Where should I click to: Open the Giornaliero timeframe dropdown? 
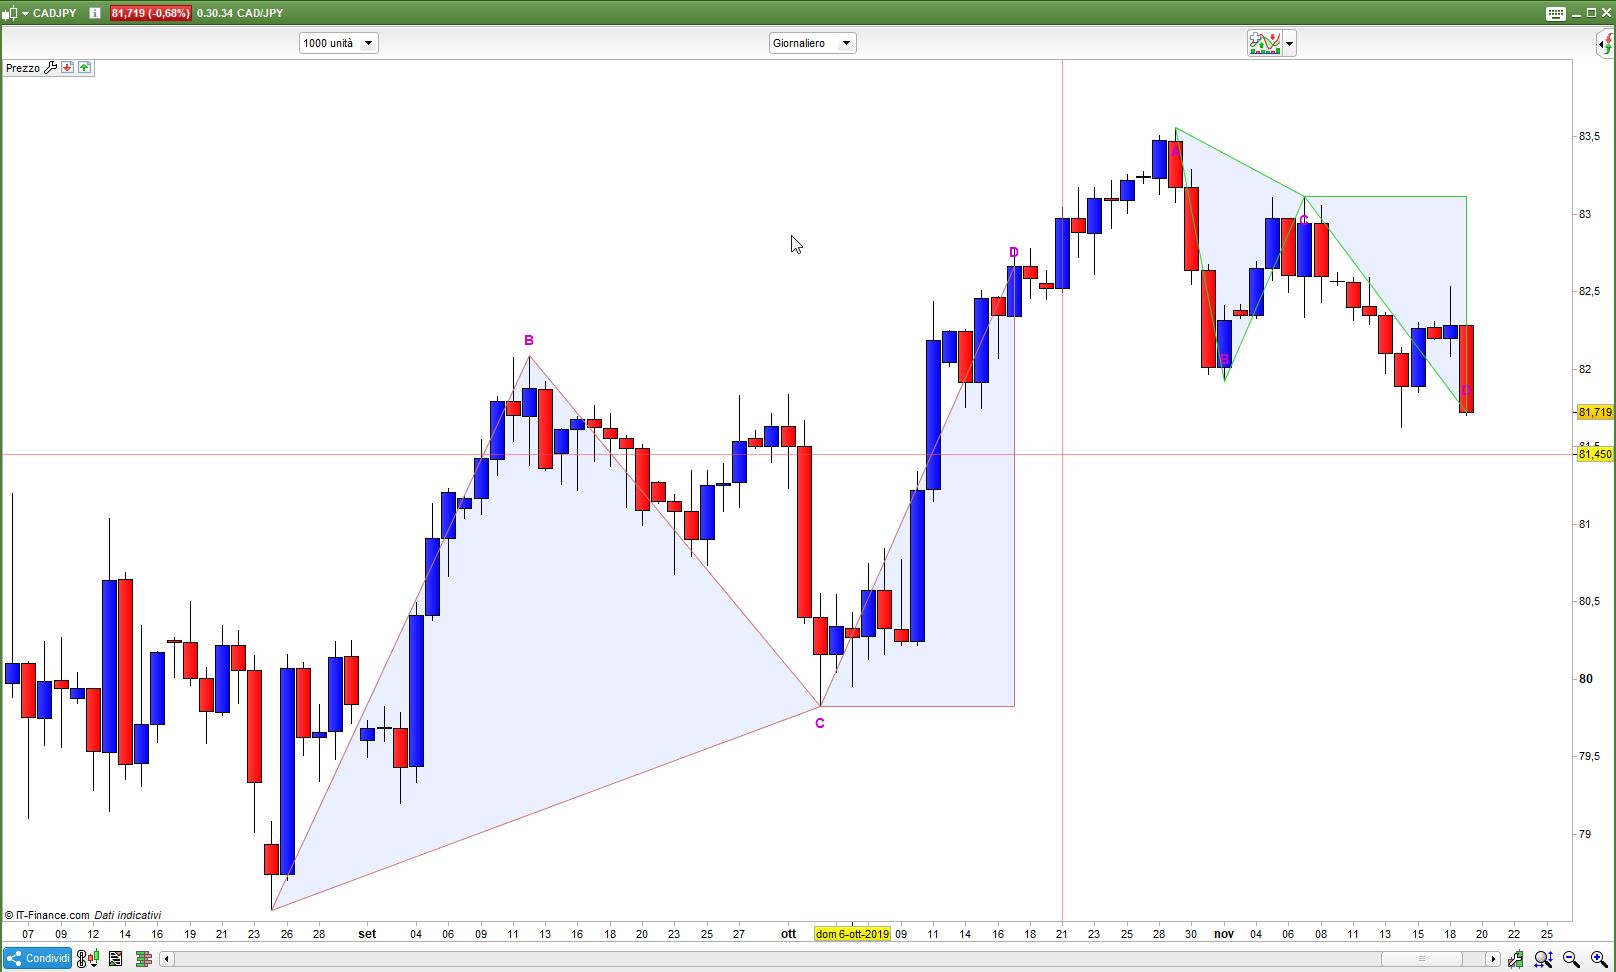pos(812,43)
